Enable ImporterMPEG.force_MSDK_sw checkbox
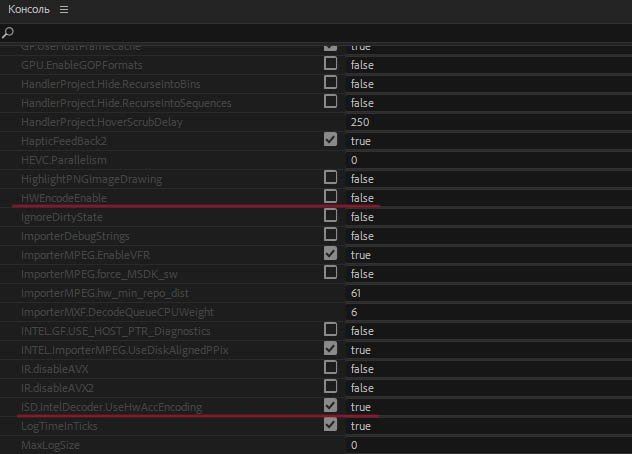 click(331, 273)
